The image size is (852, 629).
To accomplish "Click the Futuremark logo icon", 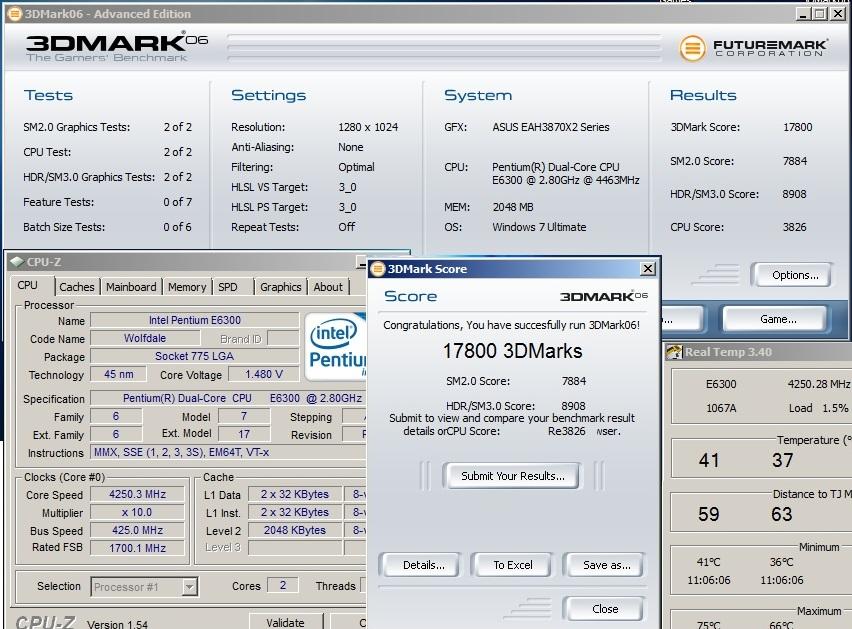I will pyautogui.click(x=692, y=48).
